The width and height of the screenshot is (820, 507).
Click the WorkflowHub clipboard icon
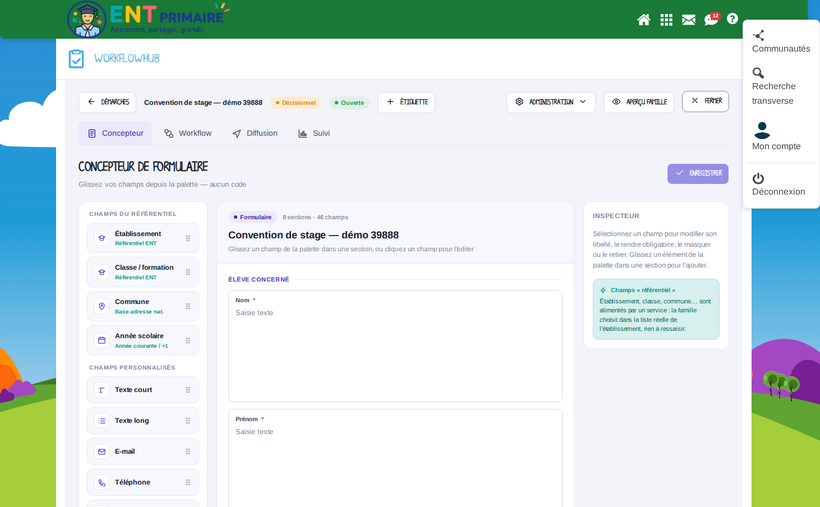[76, 59]
